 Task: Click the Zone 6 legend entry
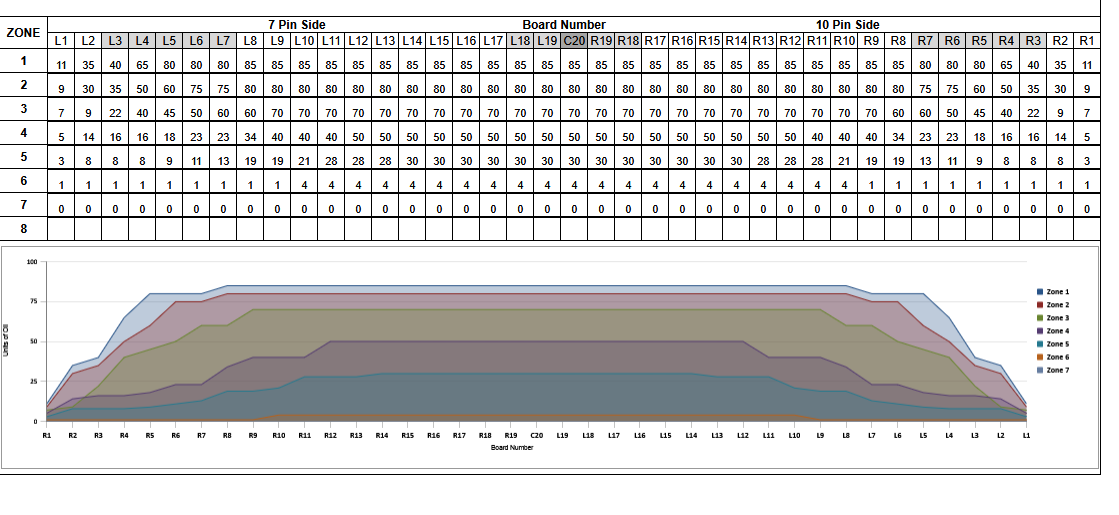click(1053, 357)
